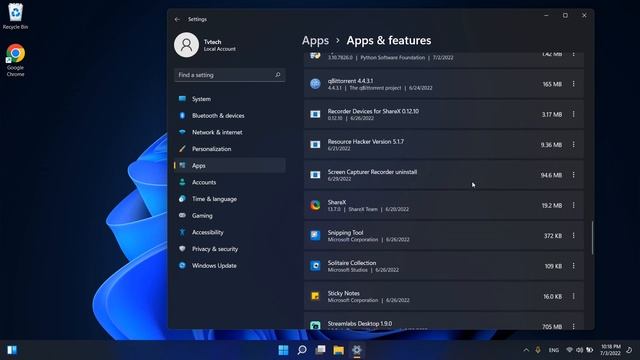Open Windows Update settings
640x360 pixels.
tap(230, 265)
